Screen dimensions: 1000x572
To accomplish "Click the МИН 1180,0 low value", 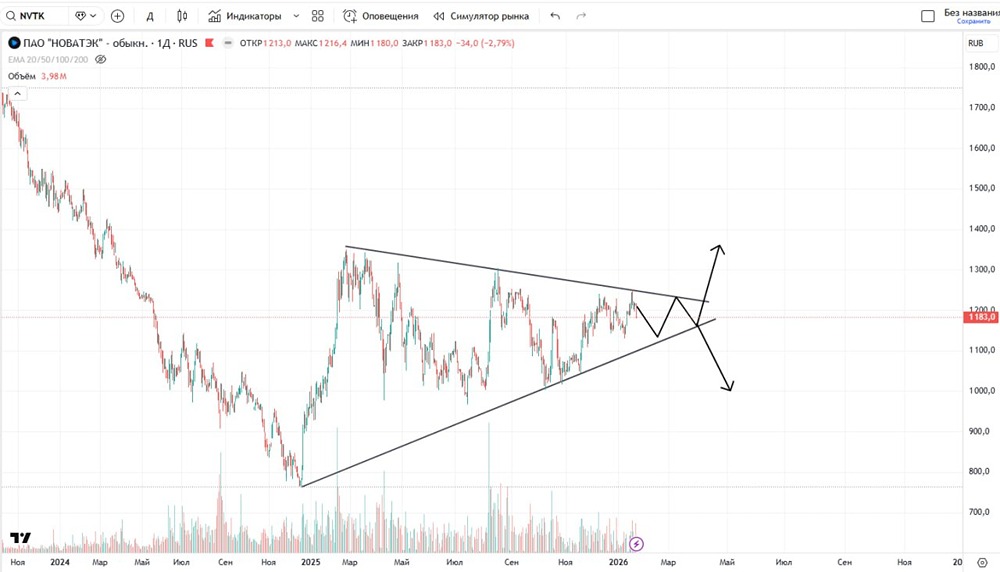I will [x=374, y=43].
